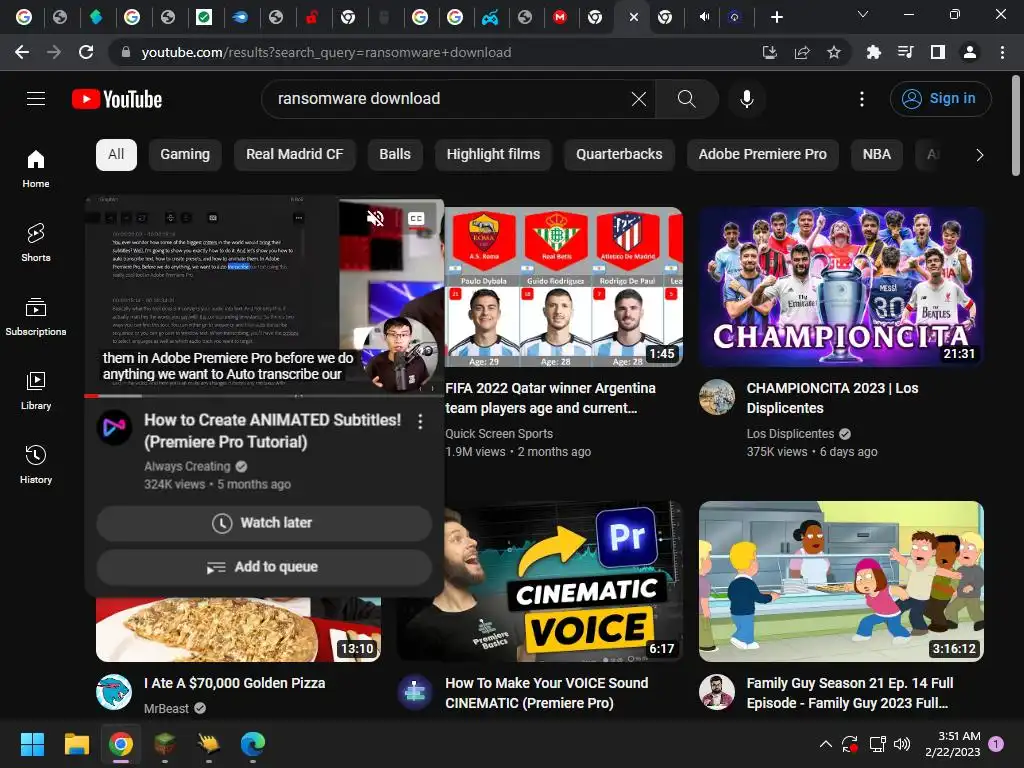Select the Real Madrid CF chip
The height and width of the screenshot is (768, 1024).
pyautogui.click(x=295, y=155)
